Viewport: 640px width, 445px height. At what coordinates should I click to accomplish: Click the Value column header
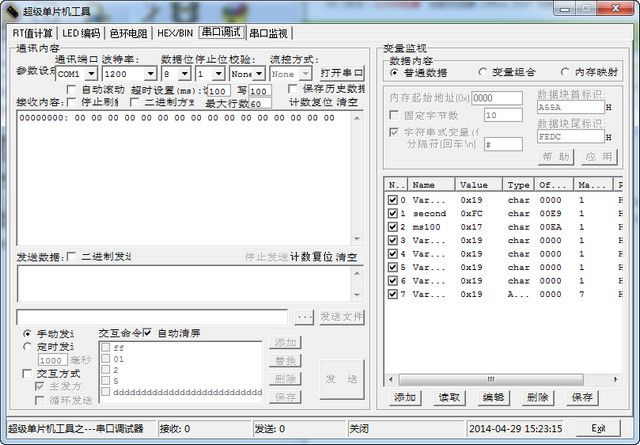pyautogui.click(x=479, y=185)
